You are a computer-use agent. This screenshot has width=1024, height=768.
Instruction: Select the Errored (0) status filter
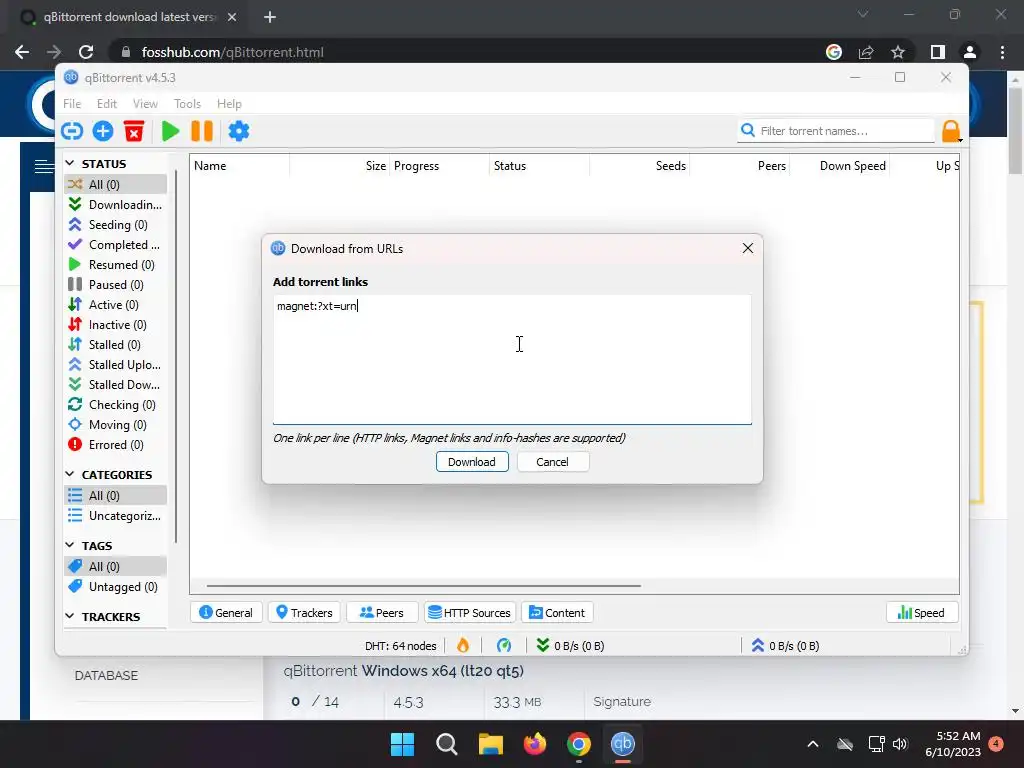point(116,445)
